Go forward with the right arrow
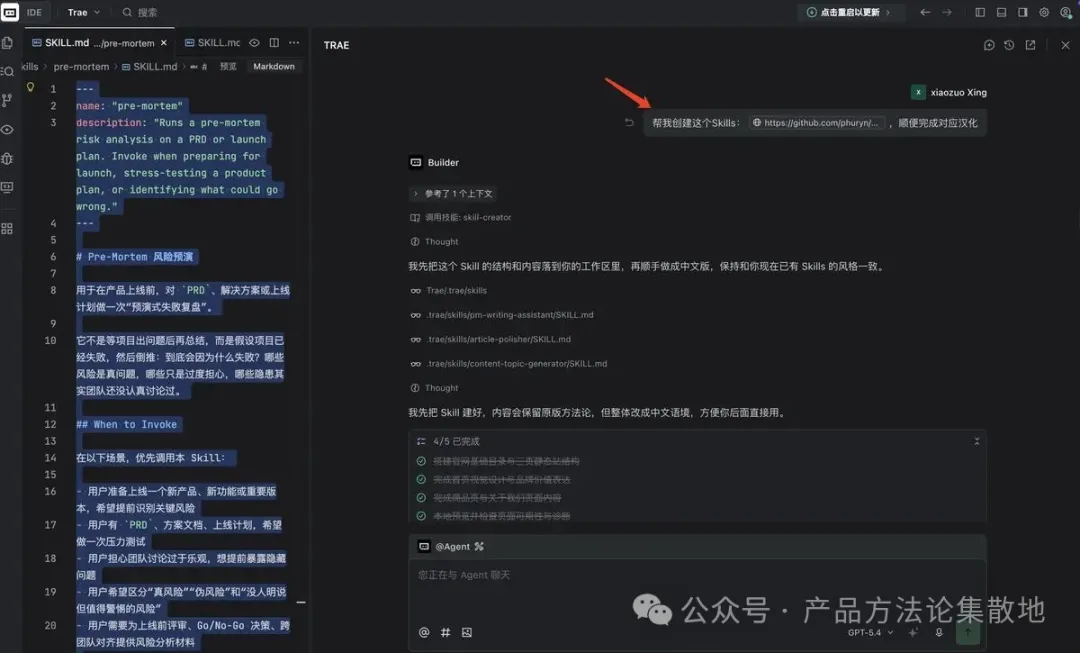The height and width of the screenshot is (653, 1080). (x=947, y=12)
